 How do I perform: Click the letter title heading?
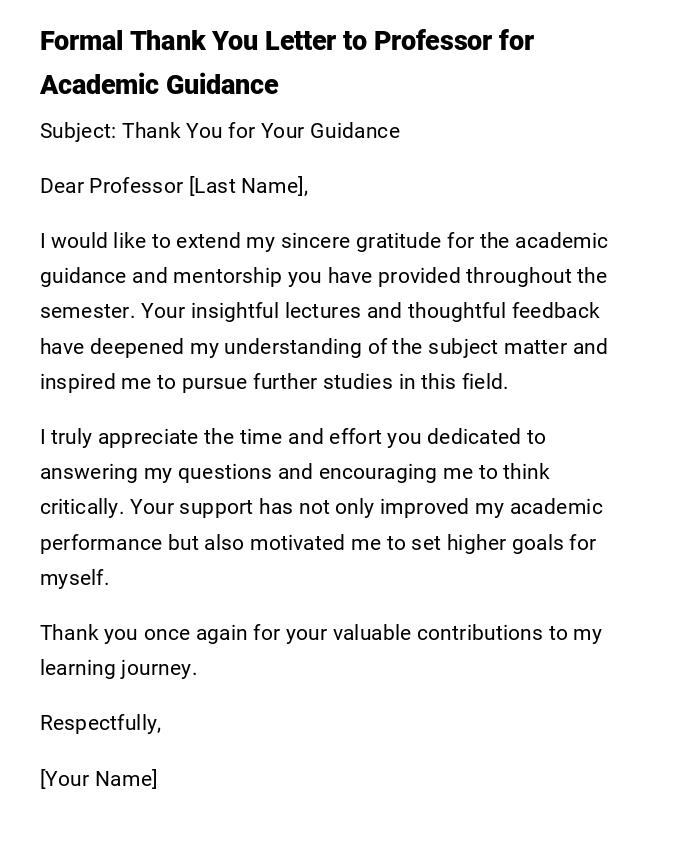tap(286, 62)
